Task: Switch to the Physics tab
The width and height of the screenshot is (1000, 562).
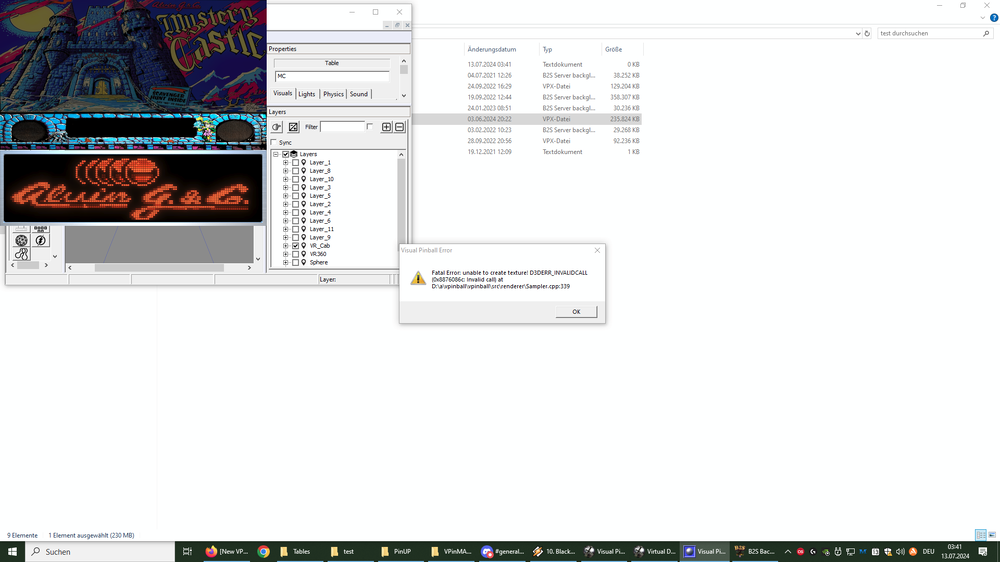Action: point(333,94)
